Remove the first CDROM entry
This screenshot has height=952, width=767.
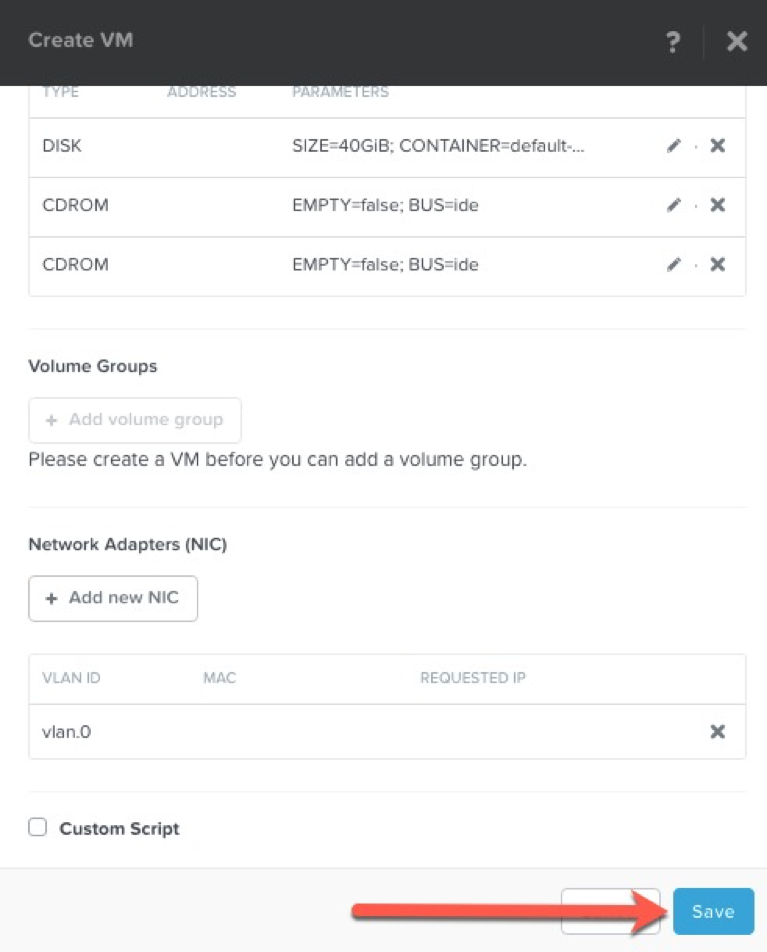pos(718,205)
